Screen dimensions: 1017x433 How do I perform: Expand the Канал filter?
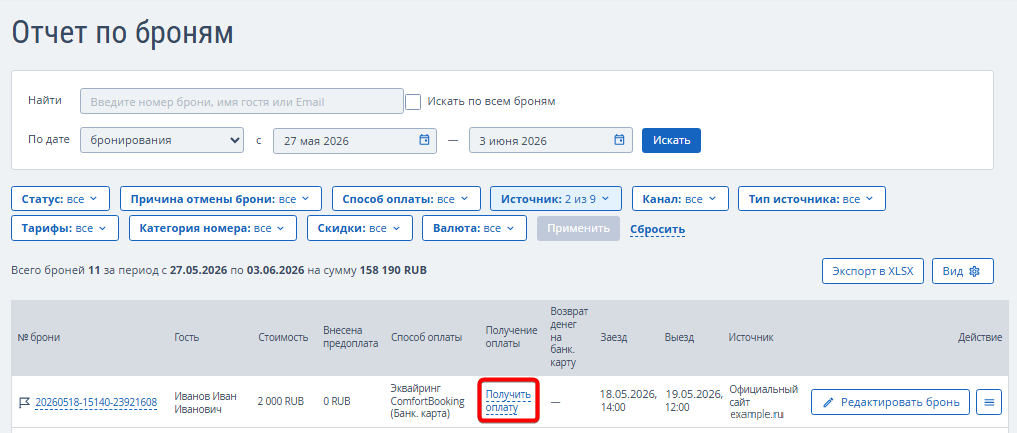680,199
